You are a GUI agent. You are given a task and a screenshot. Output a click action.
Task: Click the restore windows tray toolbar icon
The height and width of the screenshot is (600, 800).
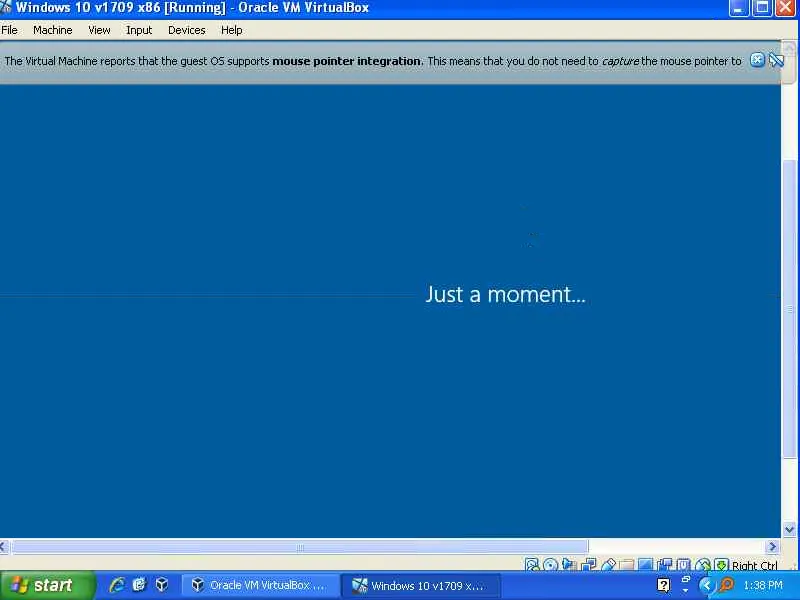click(685, 580)
